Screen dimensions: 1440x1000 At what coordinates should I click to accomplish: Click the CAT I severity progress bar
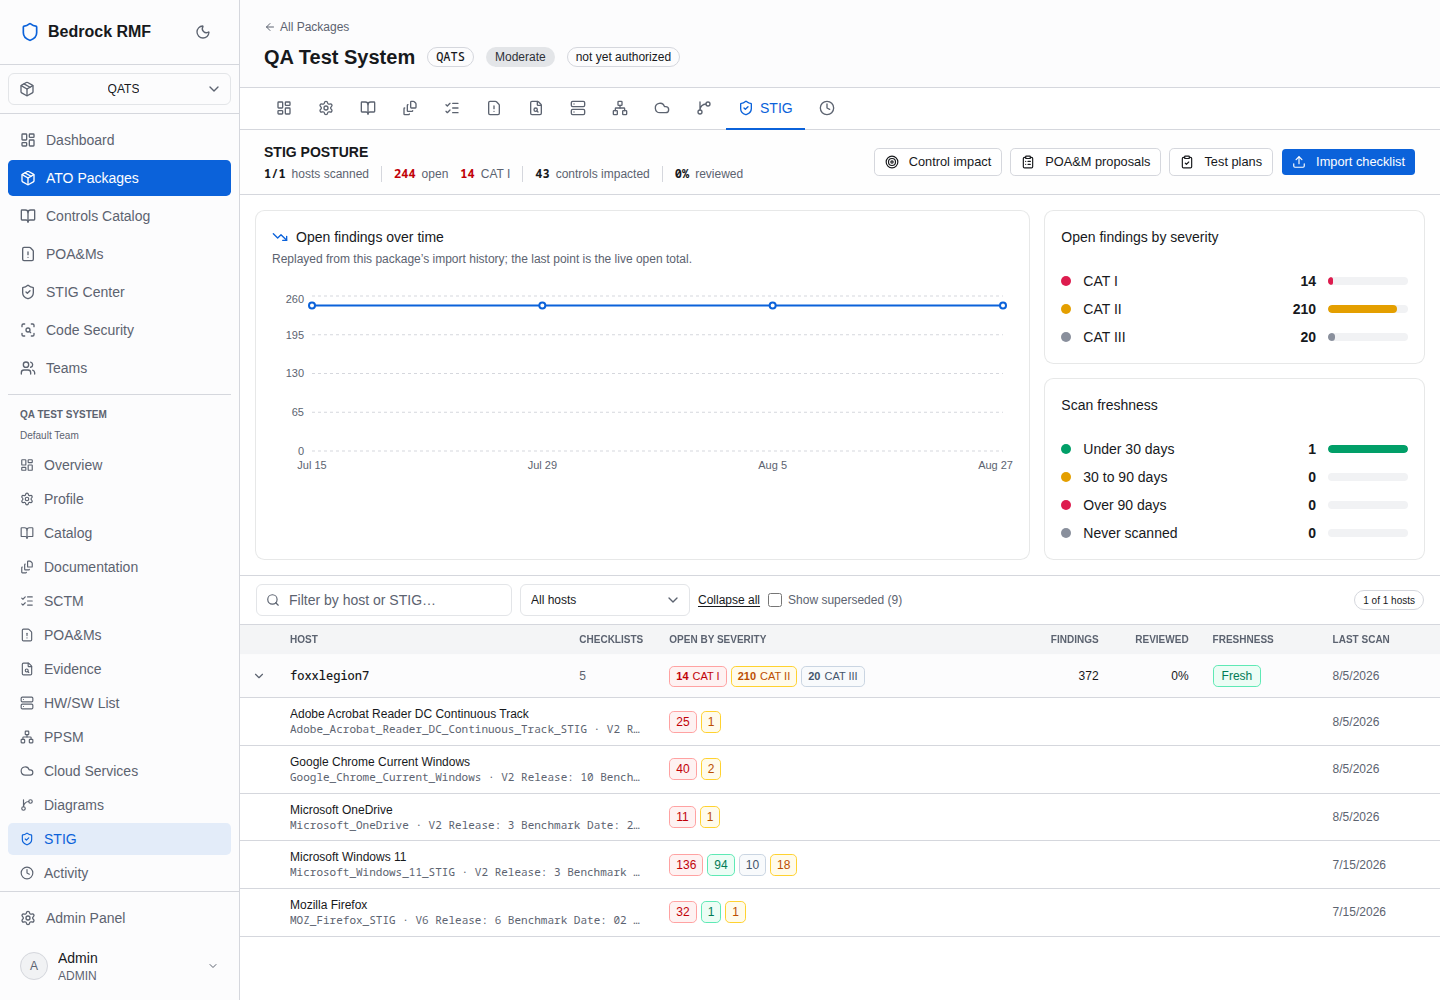point(1368,281)
